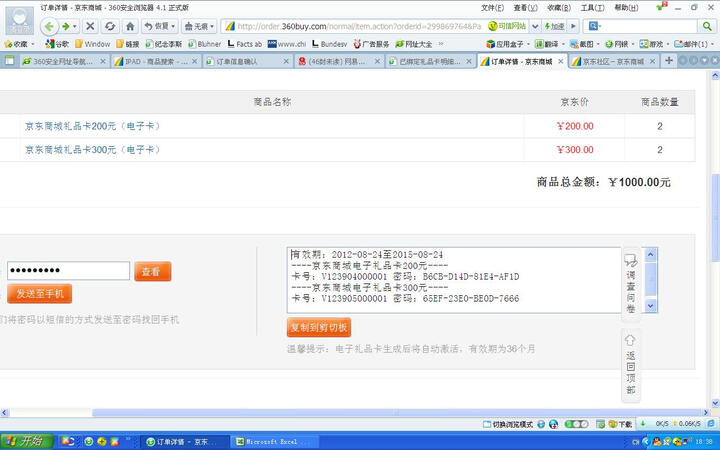Click the play arrow beside 加速
The width and height of the screenshot is (720, 450).
(573, 26)
